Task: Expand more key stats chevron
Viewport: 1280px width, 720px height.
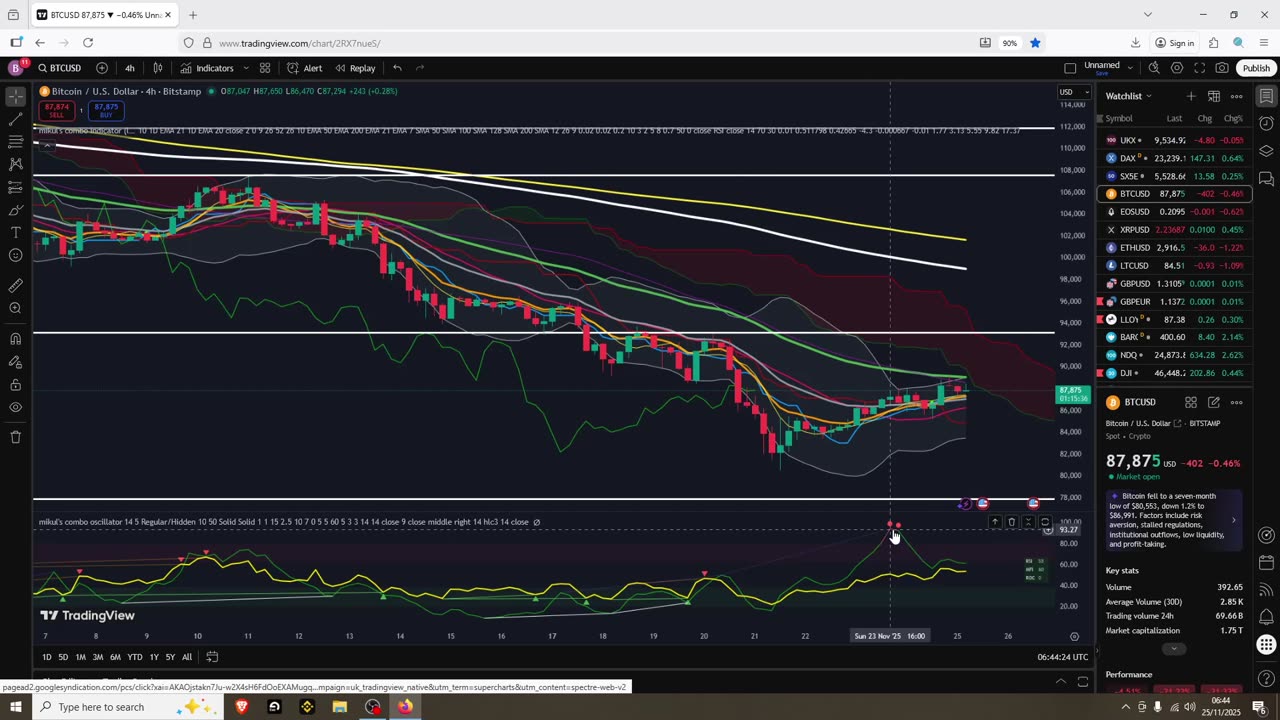Action: (x=1174, y=649)
